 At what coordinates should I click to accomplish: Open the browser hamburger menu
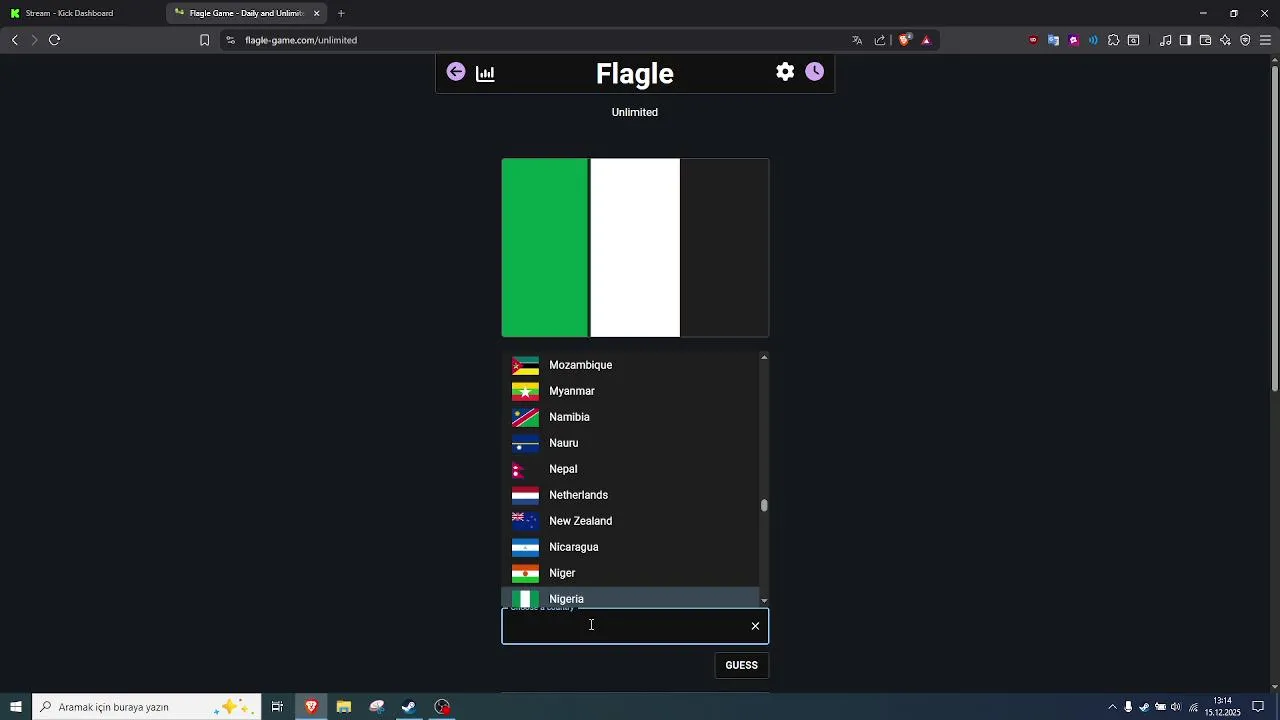tap(1265, 40)
